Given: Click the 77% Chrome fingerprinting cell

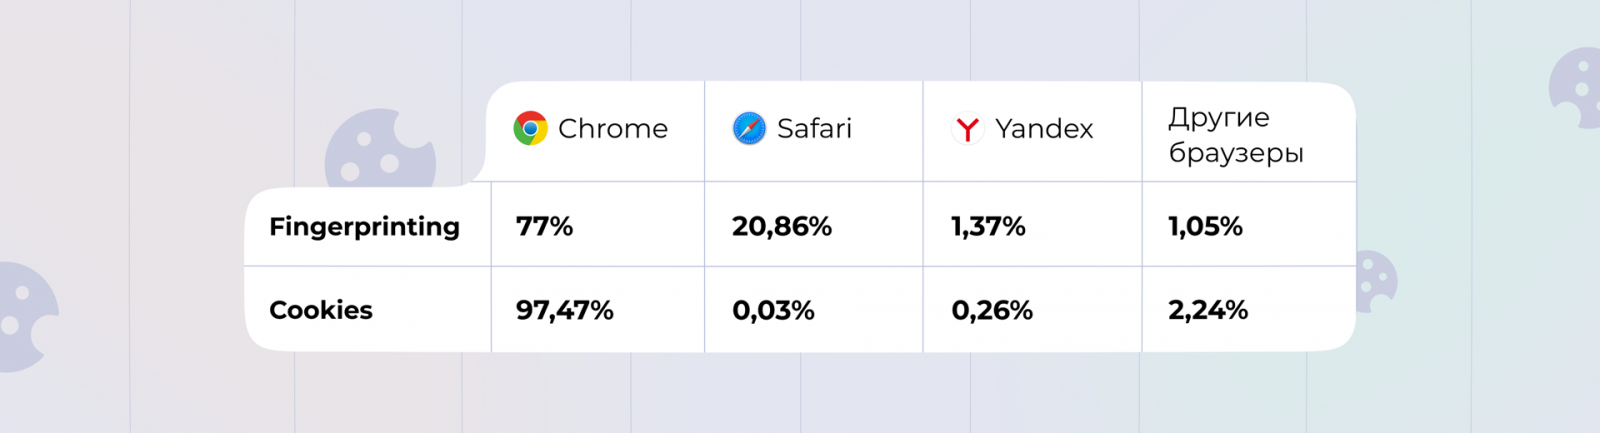Looking at the screenshot, I should 545,227.
